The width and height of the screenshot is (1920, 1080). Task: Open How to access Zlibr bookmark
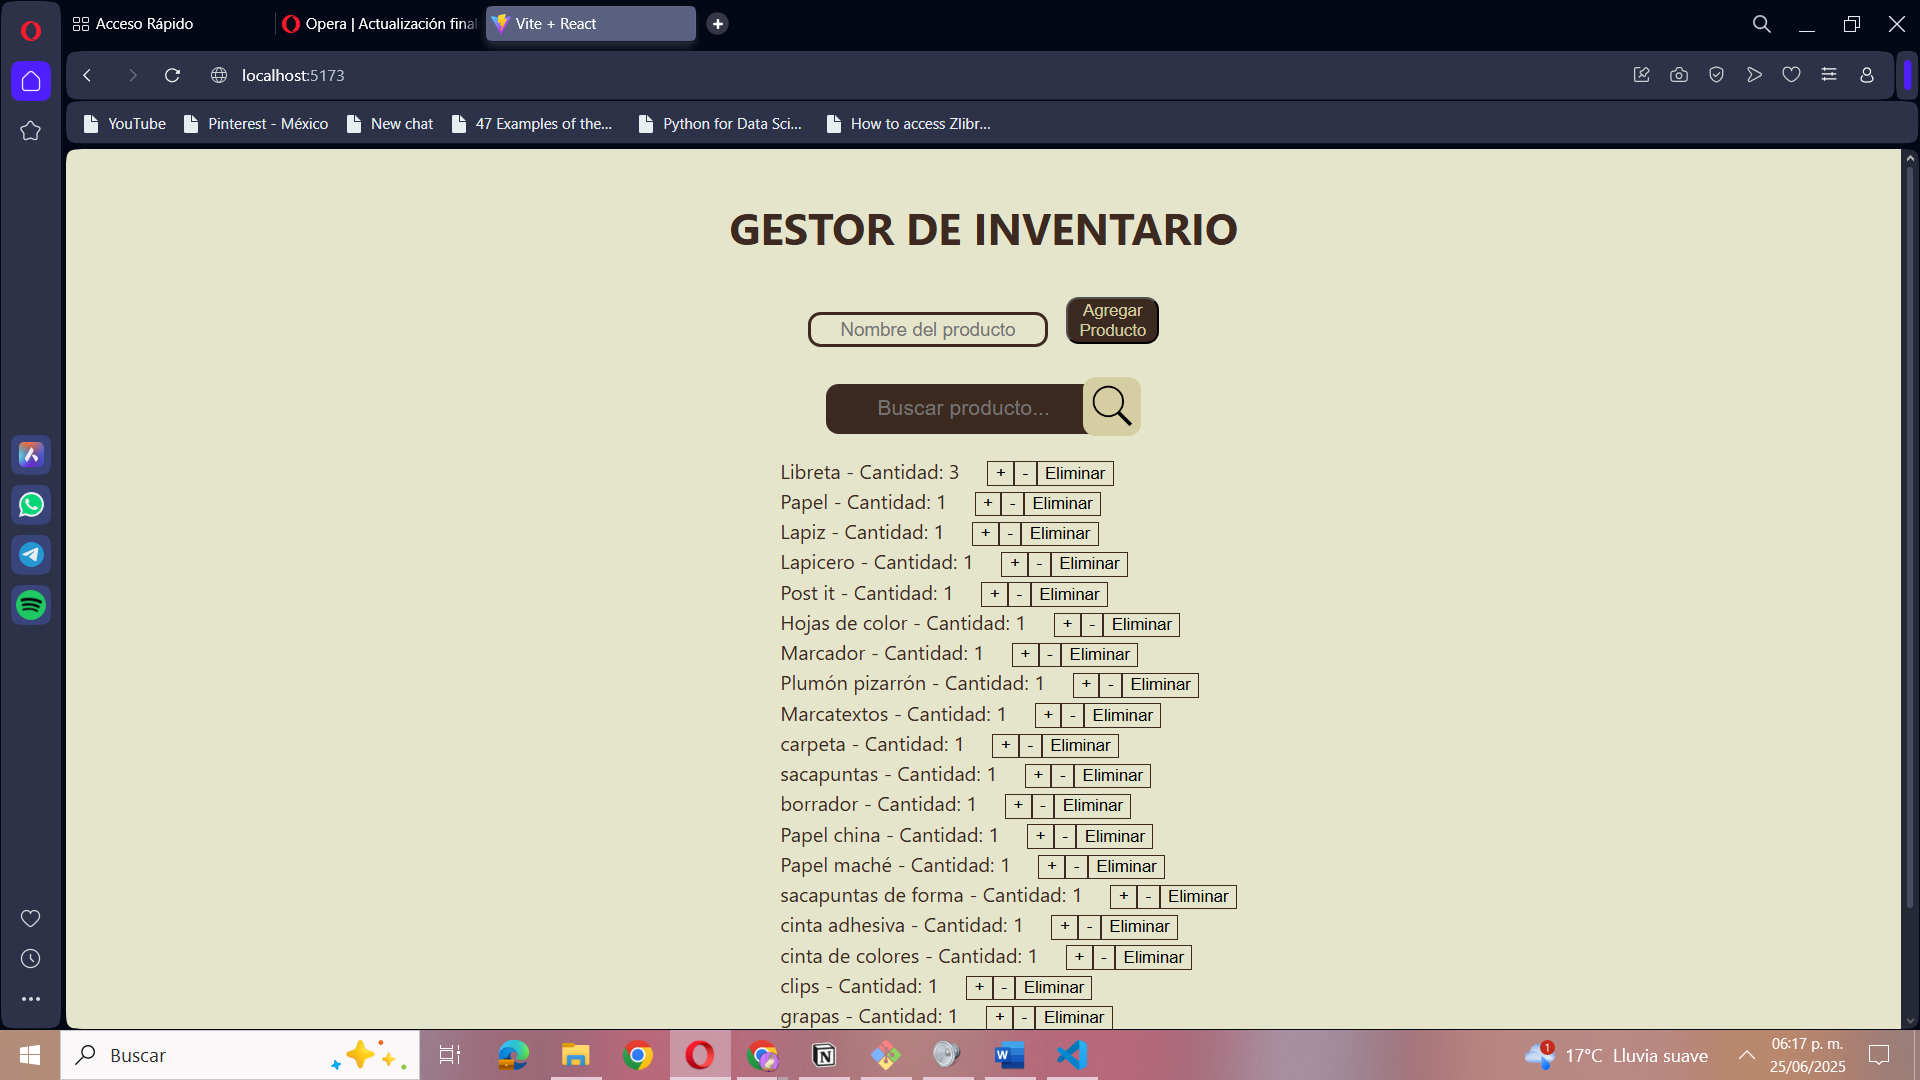click(x=908, y=124)
